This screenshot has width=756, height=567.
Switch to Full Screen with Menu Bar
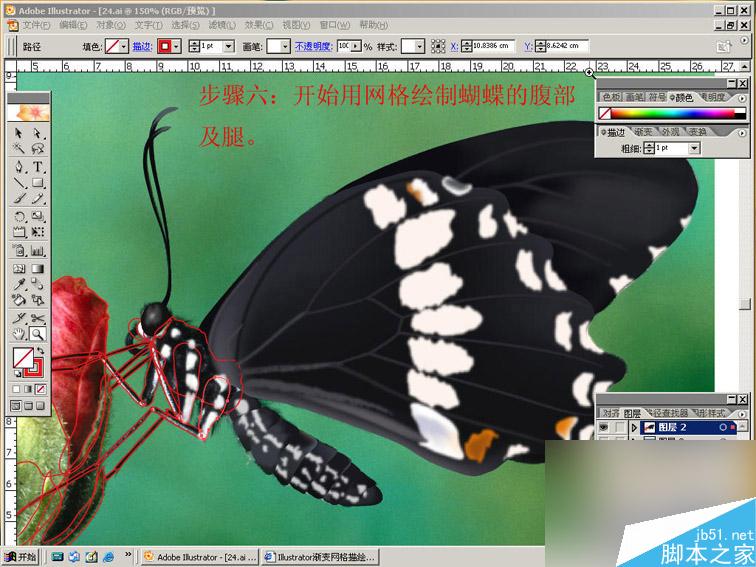tap(28, 405)
